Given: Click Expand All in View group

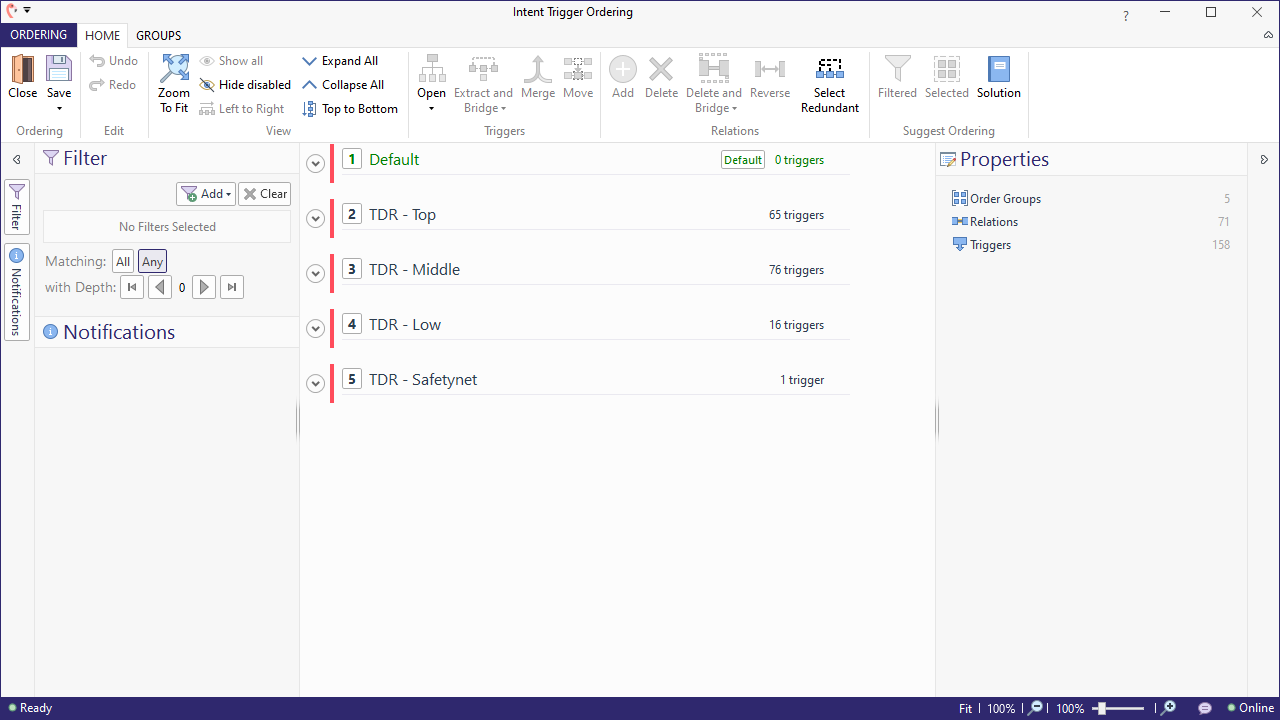Looking at the screenshot, I should tap(340, 61).
